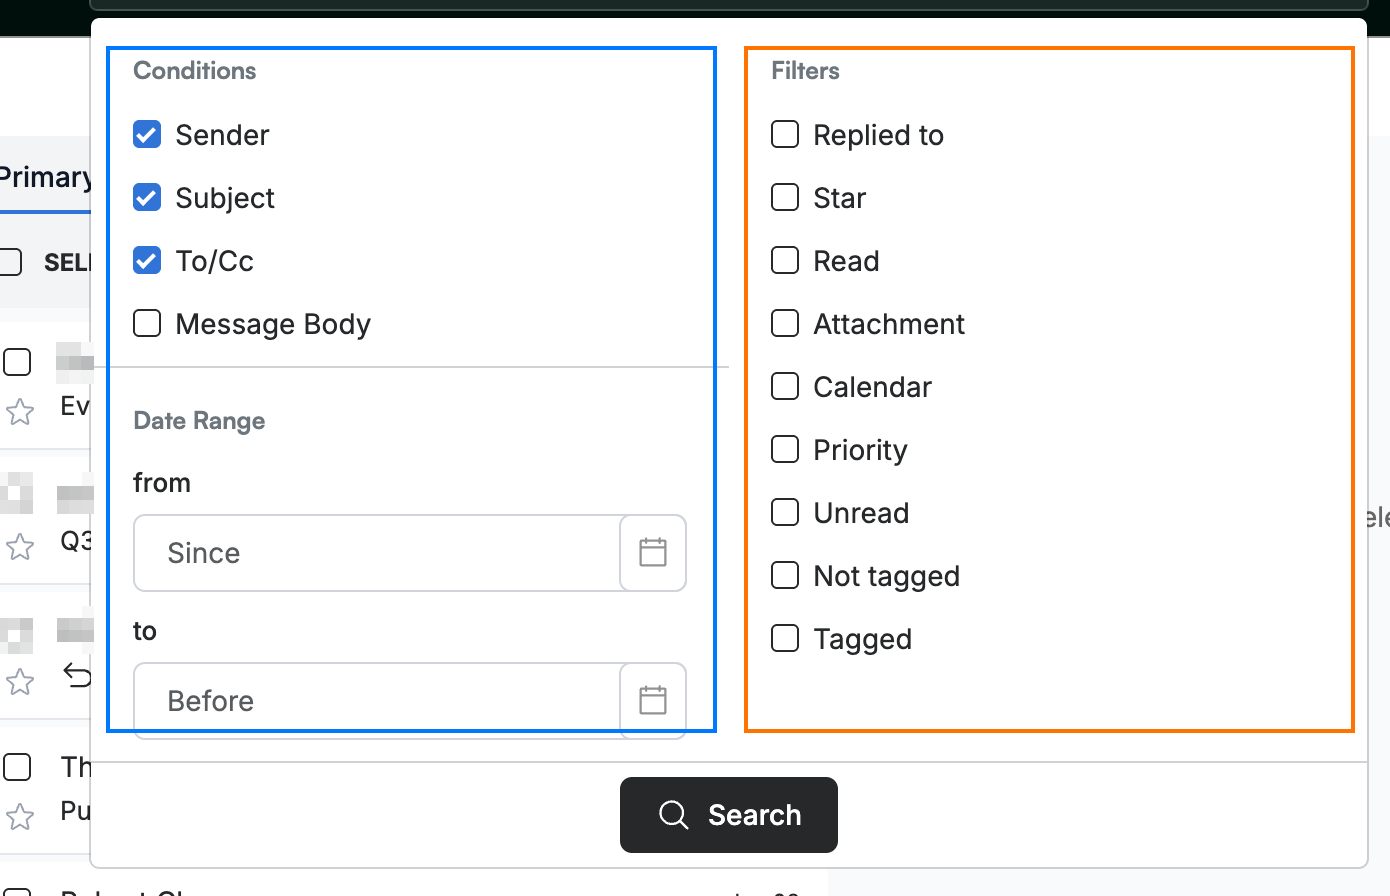Uncheck the Sender condition
1390x896 pixels.
coord(147,134)
